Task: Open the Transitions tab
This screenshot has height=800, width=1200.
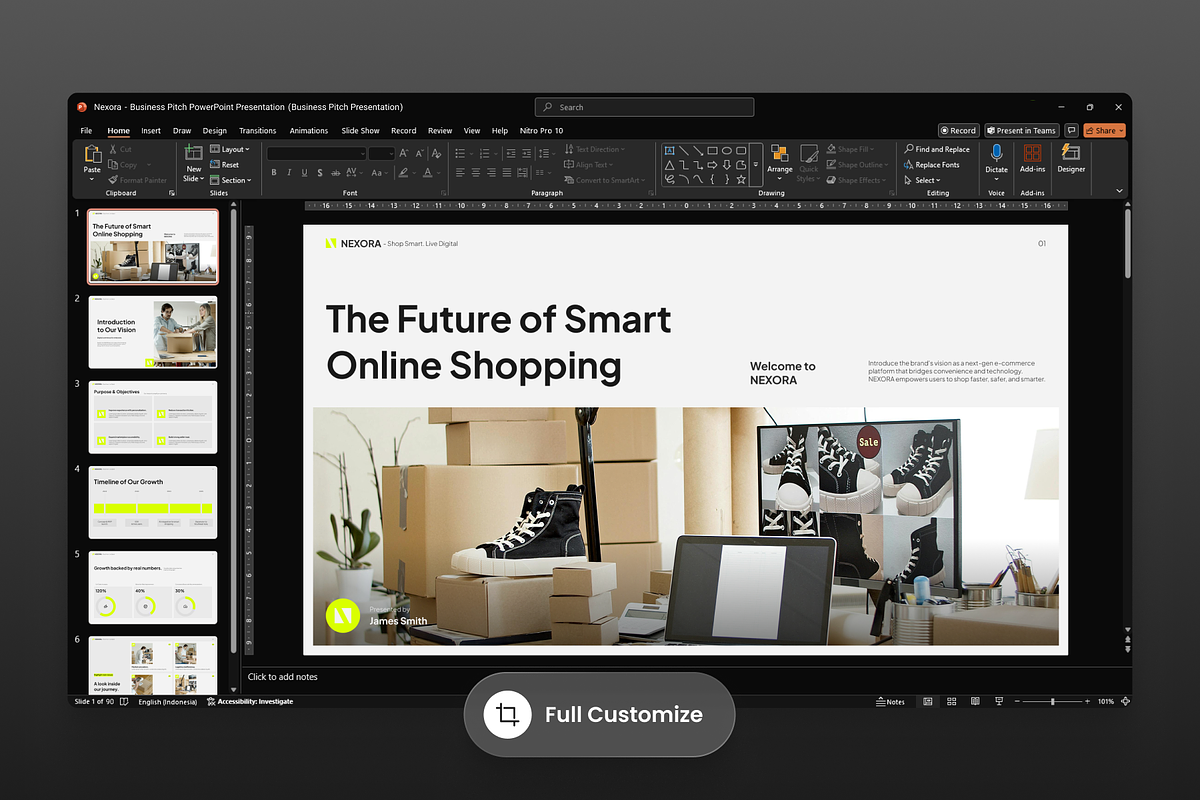Action: pos(257,130)
